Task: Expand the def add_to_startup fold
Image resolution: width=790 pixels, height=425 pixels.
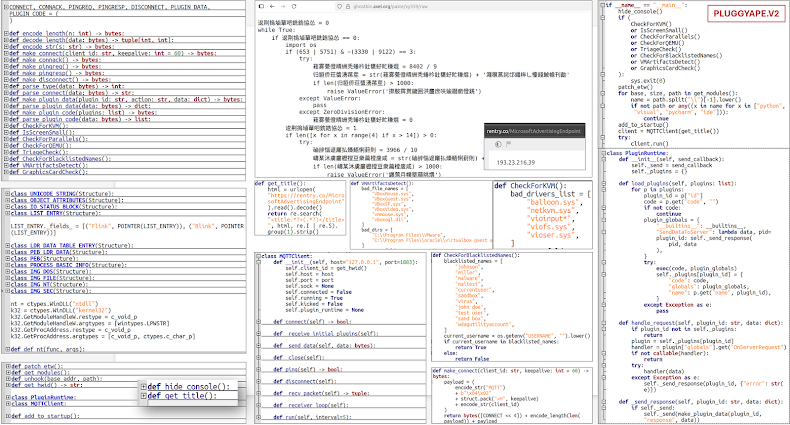Action: [7, 415]
